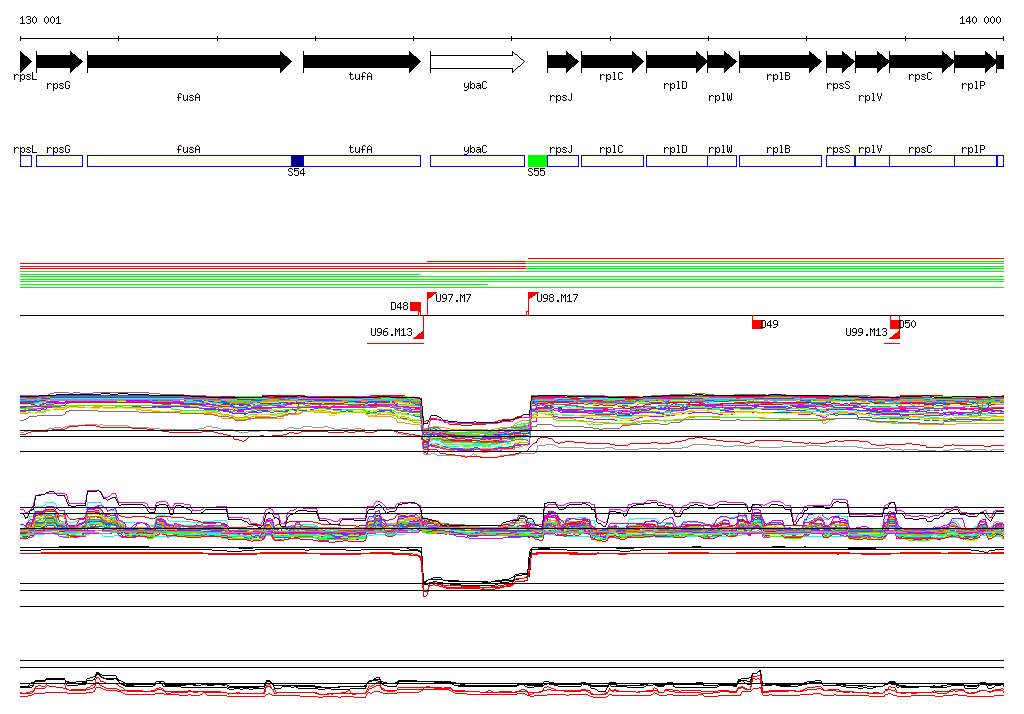Click the D48 red square marker
The height and width of the screenshot is (714, 1024).
[415, 306]
